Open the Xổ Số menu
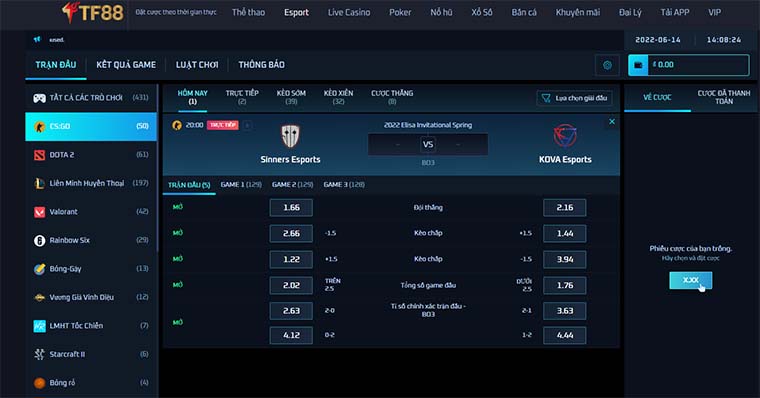Screen dimensions: 760x398 pos(482,13)
